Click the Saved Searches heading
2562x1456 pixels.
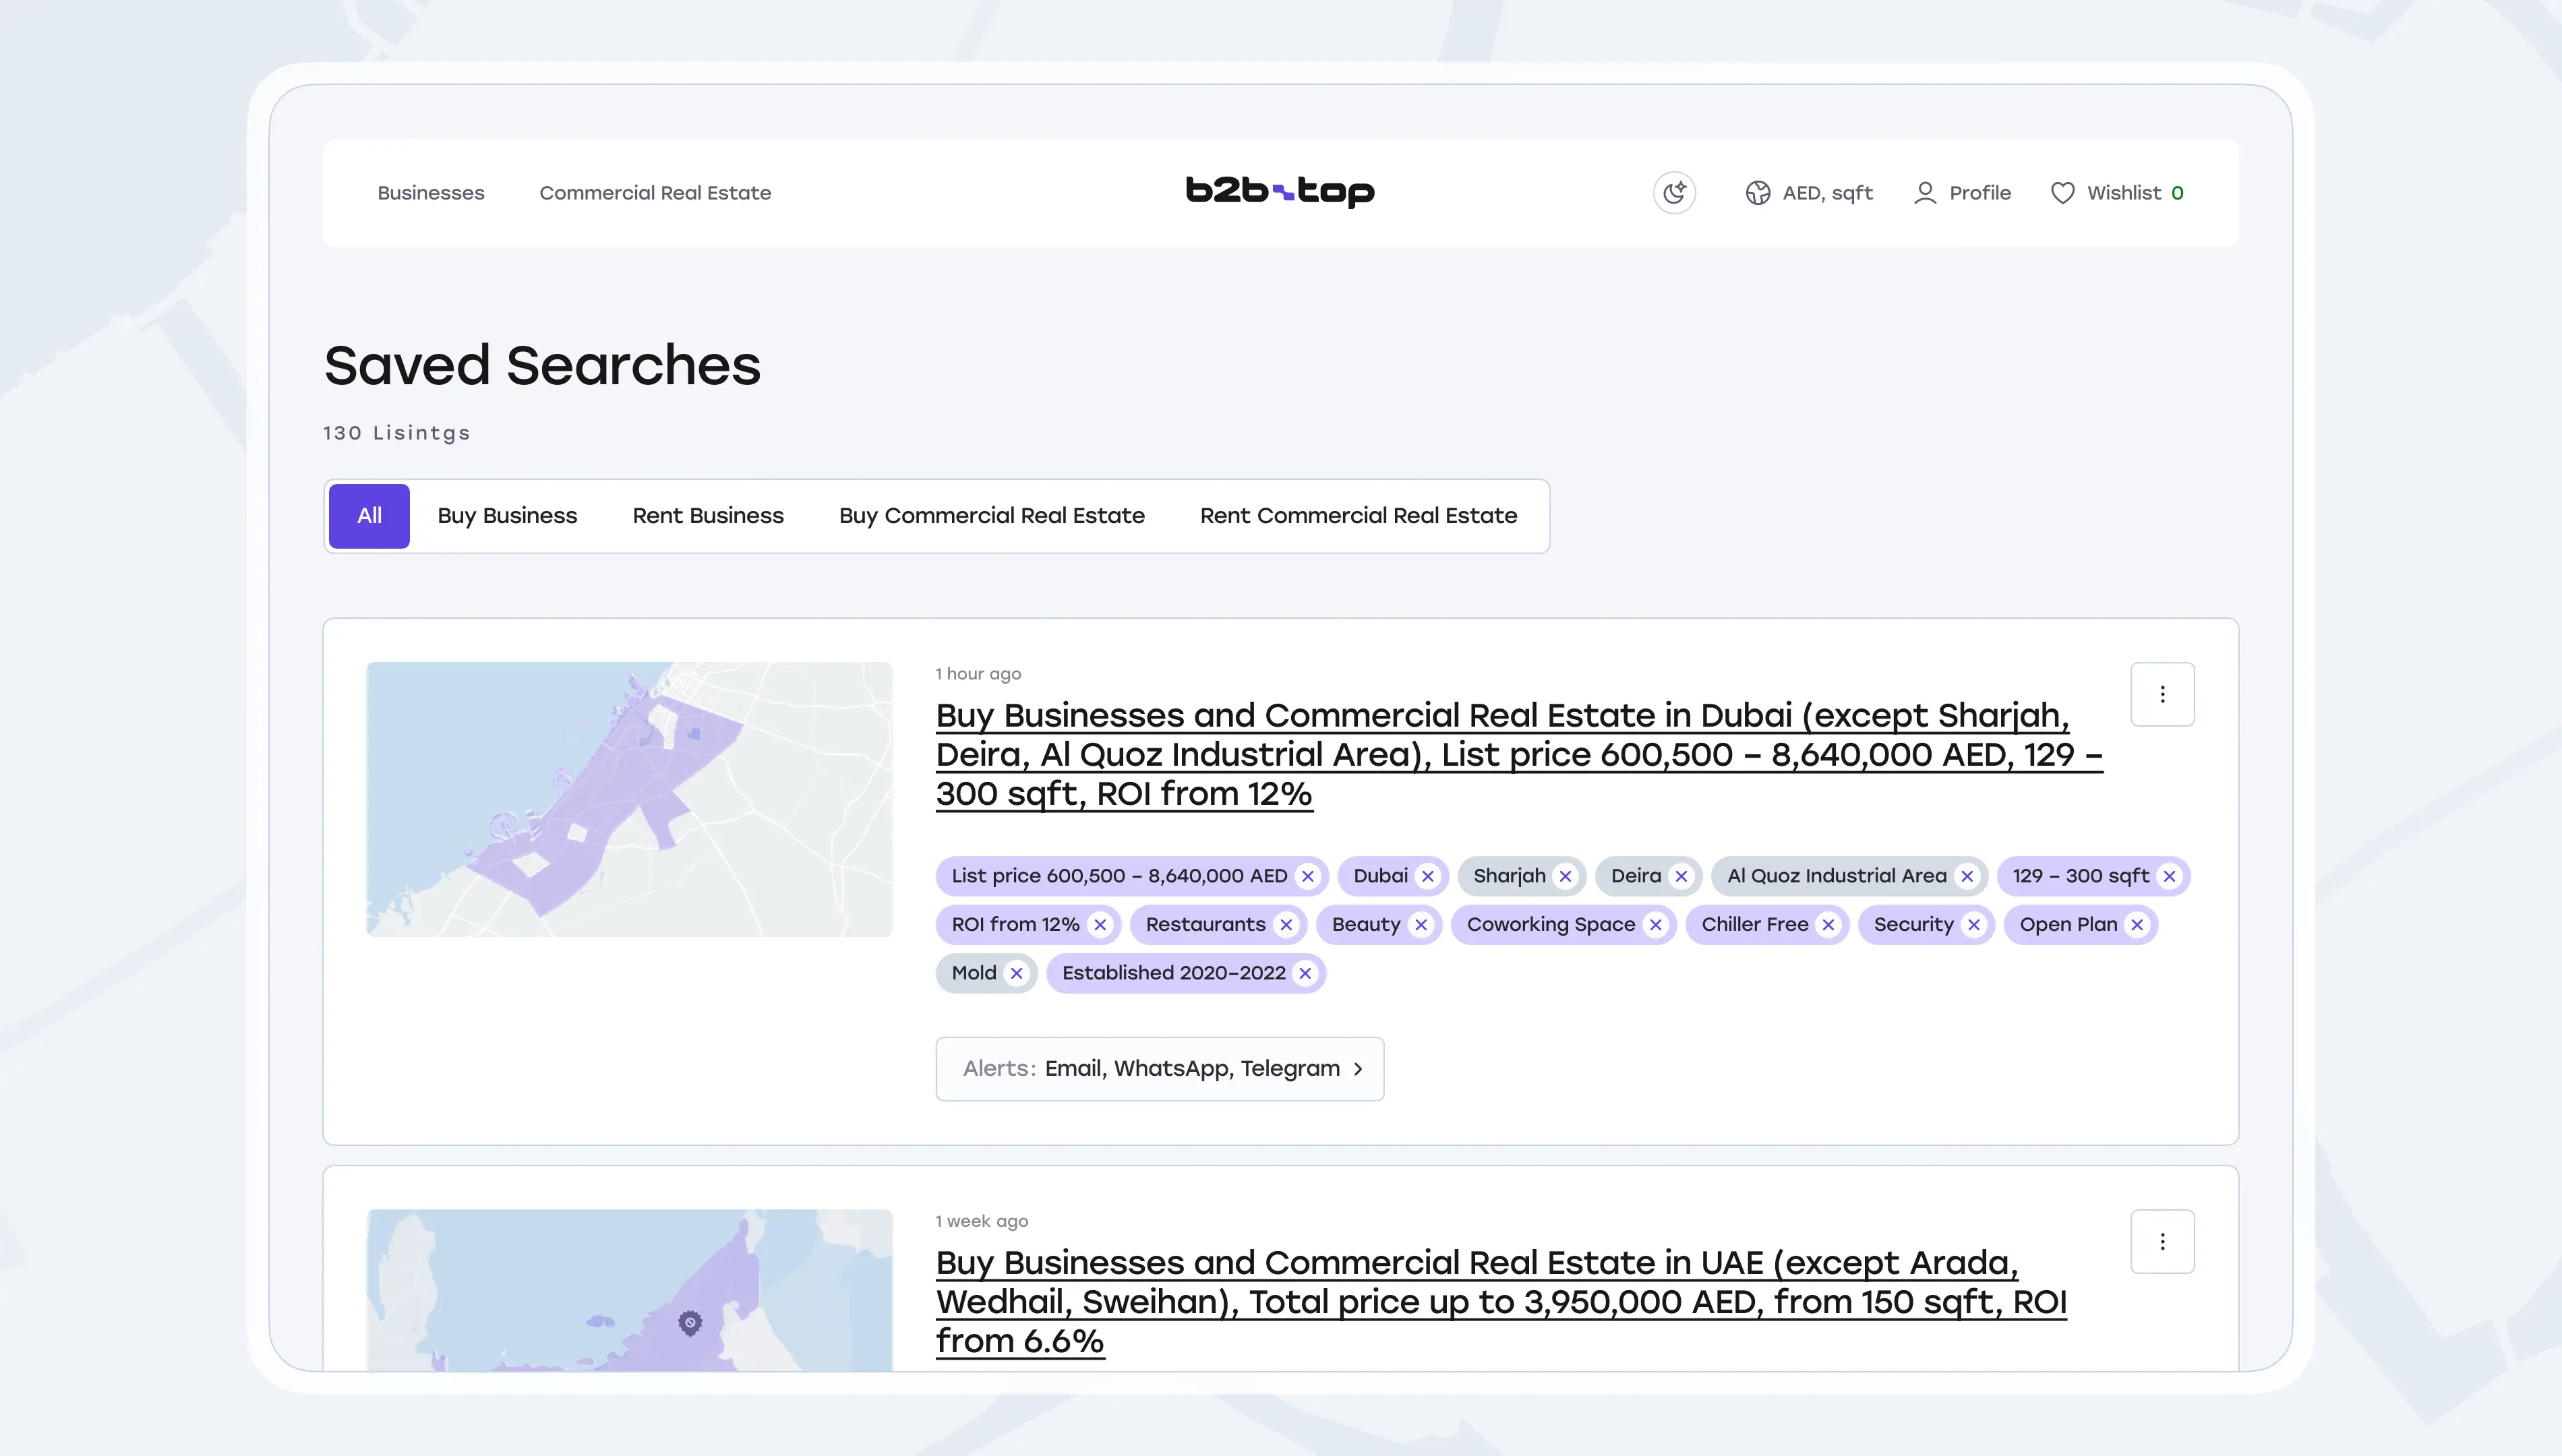click(542, 365)
